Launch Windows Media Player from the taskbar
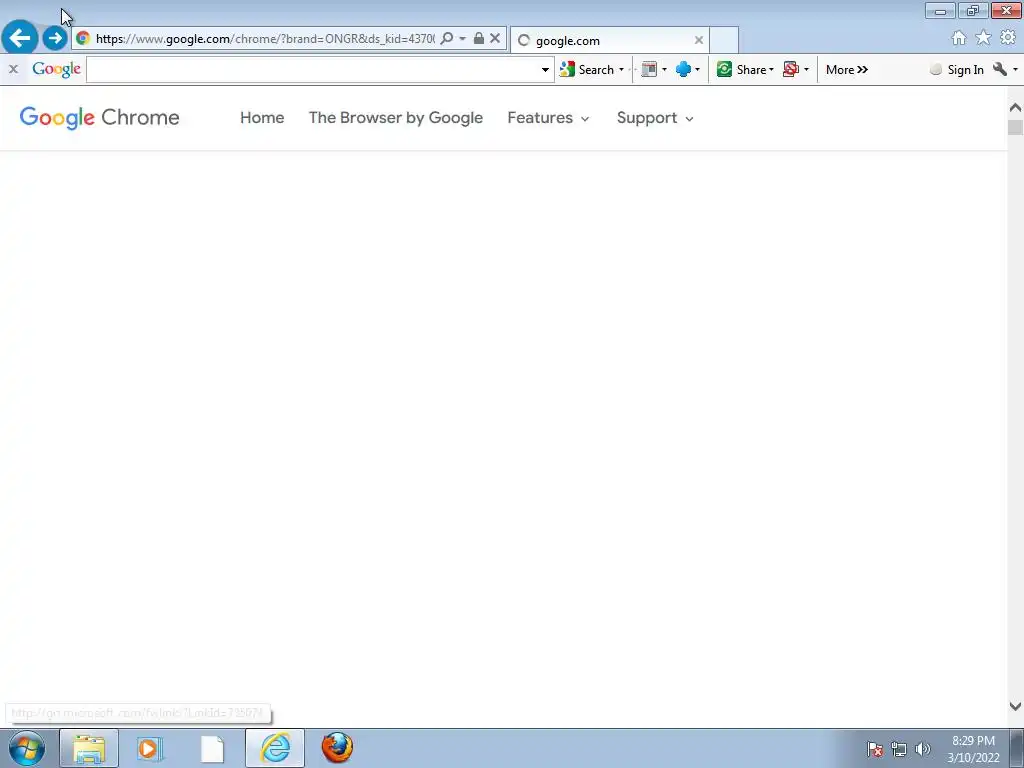The width and height of the screenshot is (1024, 768). pos(150,748)
